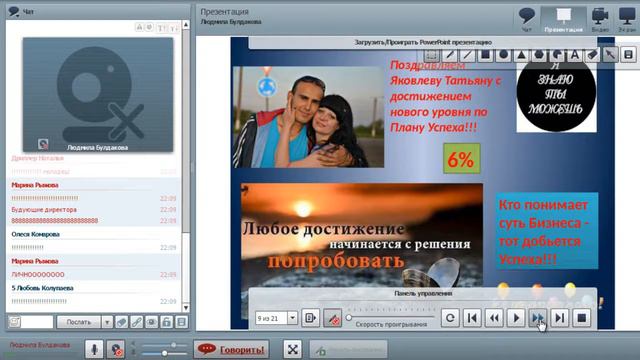Click chat message 'Будующие директора'
The width and height of the screenshot is (640, 360).
click(44, 210)
